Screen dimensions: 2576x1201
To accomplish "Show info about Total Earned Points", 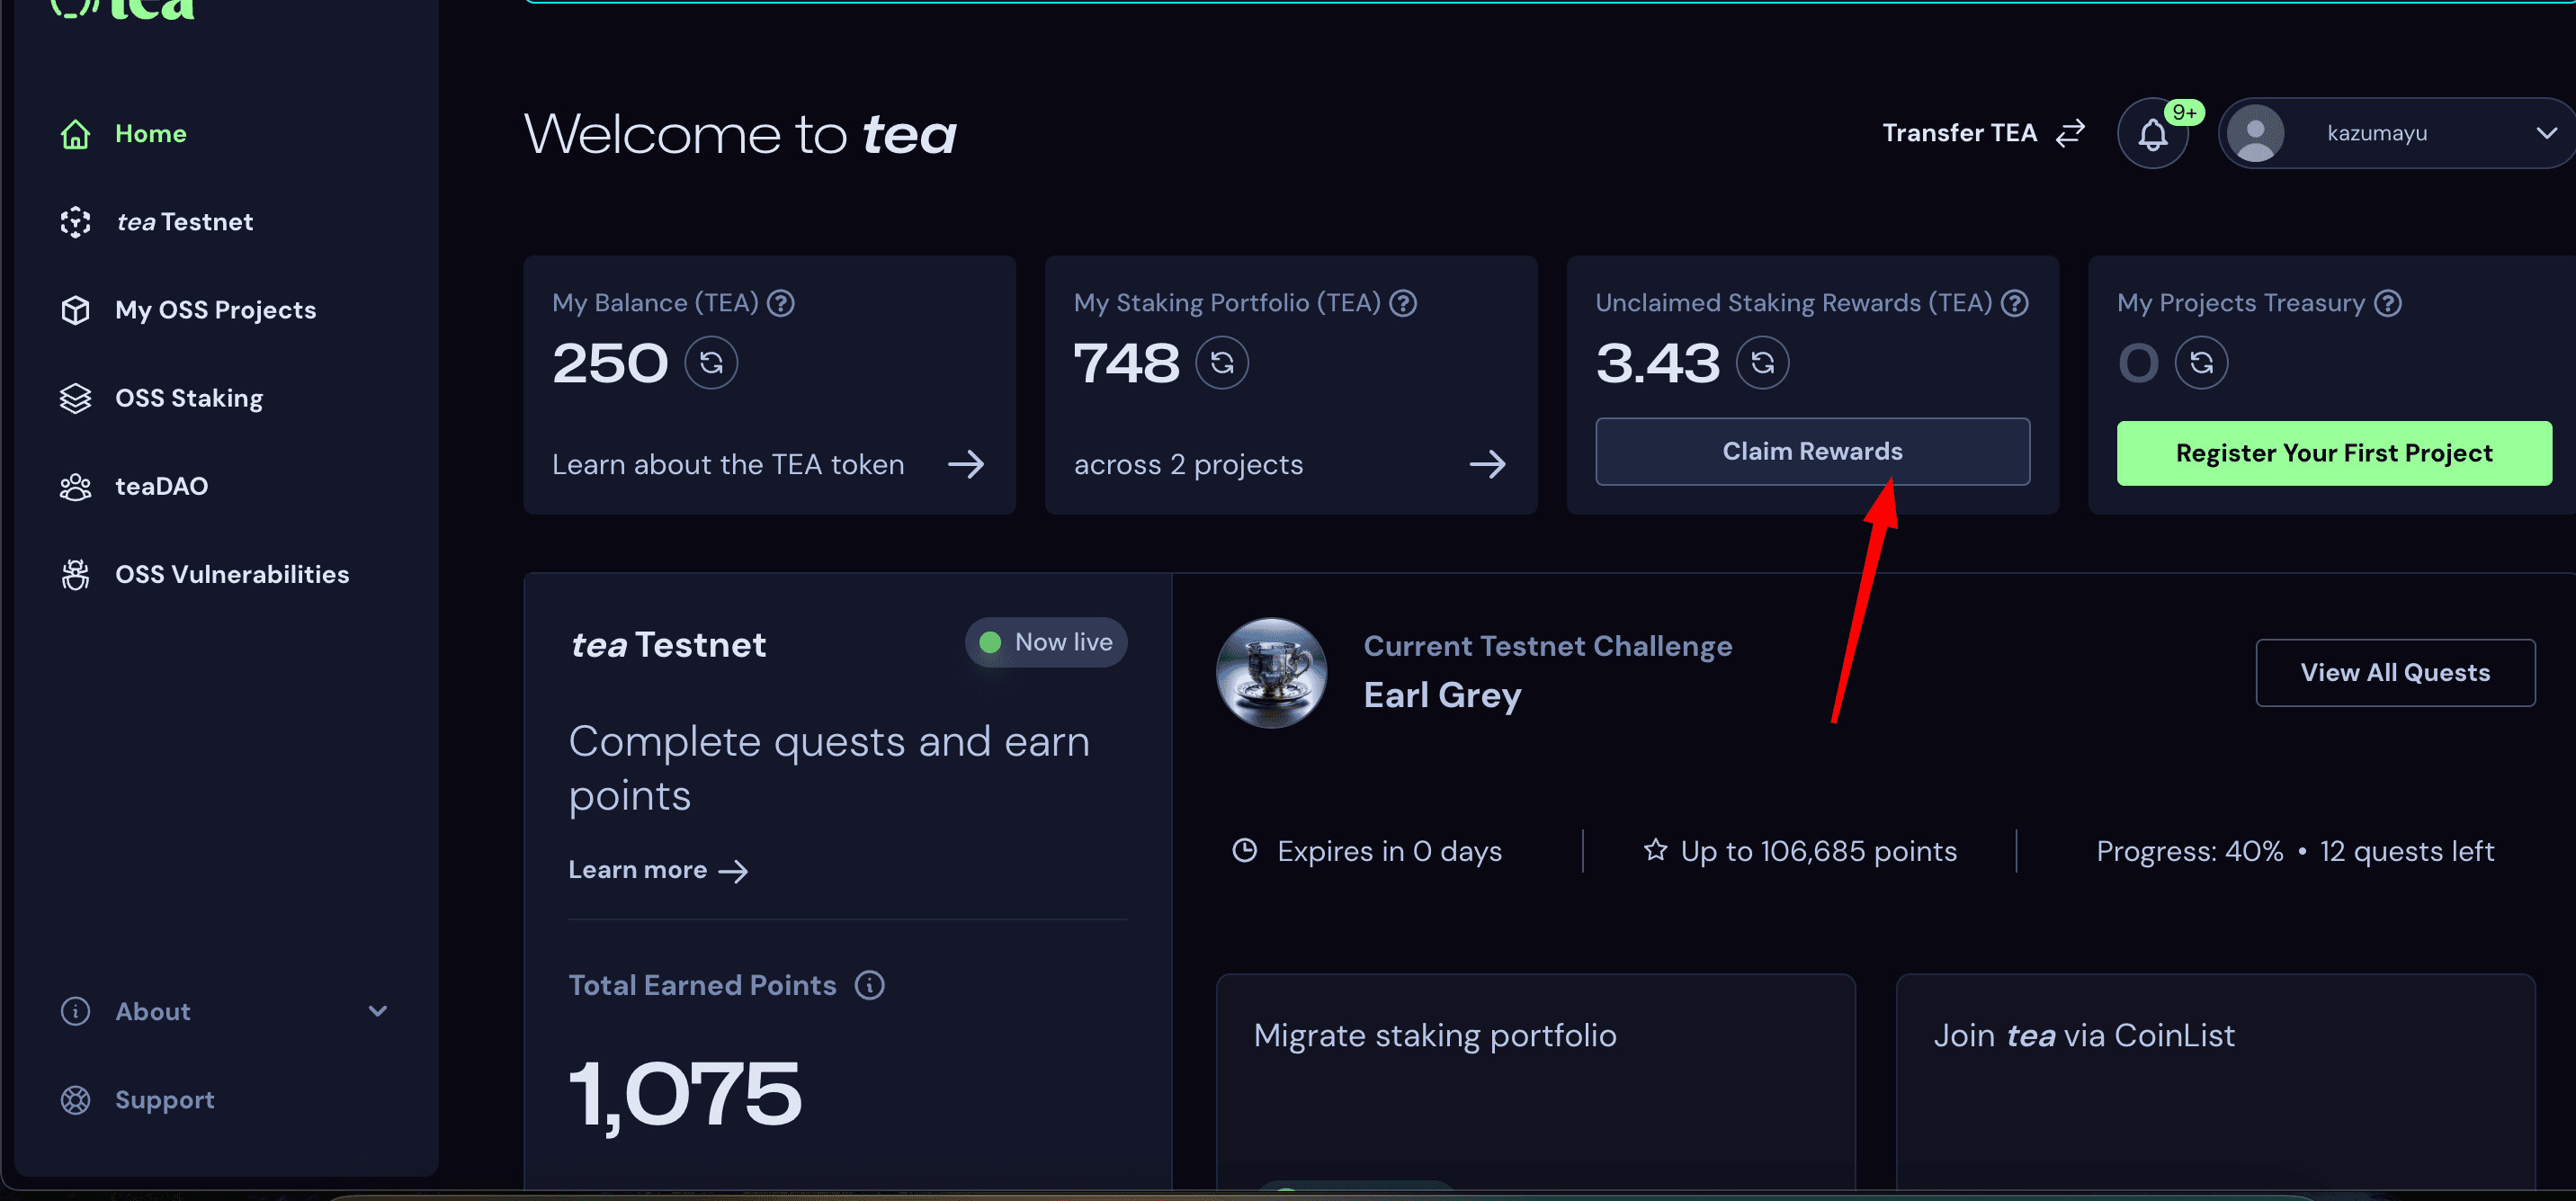I will 869,985.
